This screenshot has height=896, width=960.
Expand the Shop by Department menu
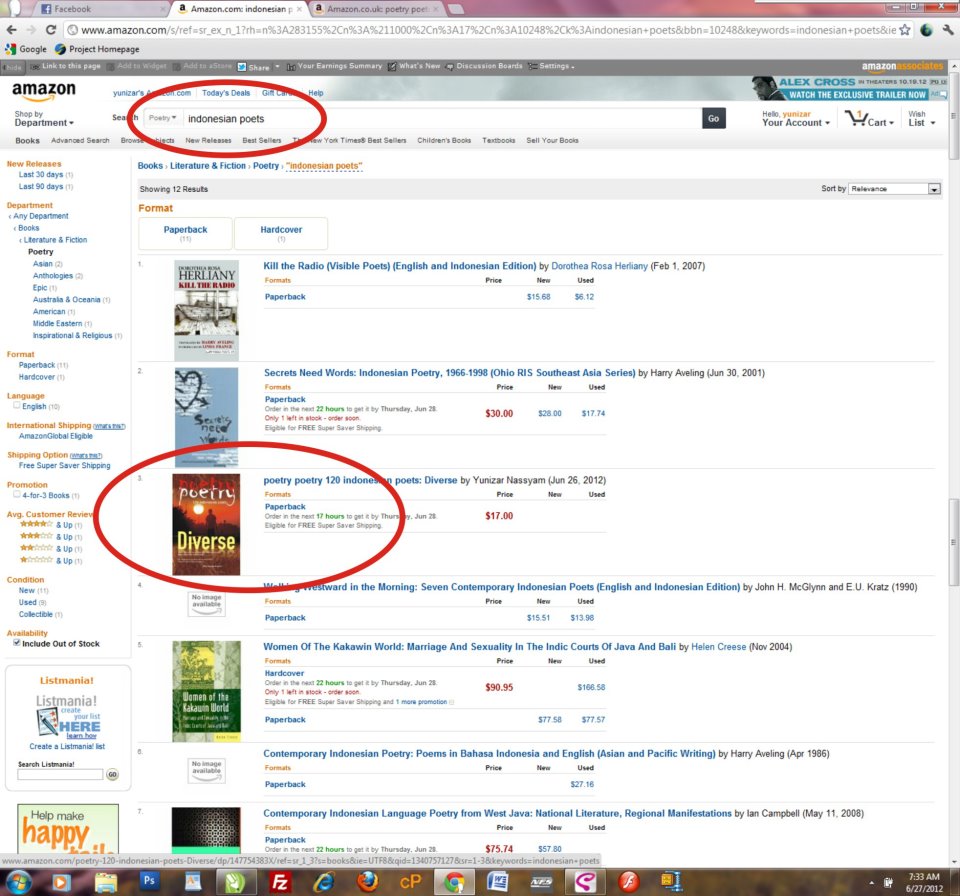tap(44, 119)
